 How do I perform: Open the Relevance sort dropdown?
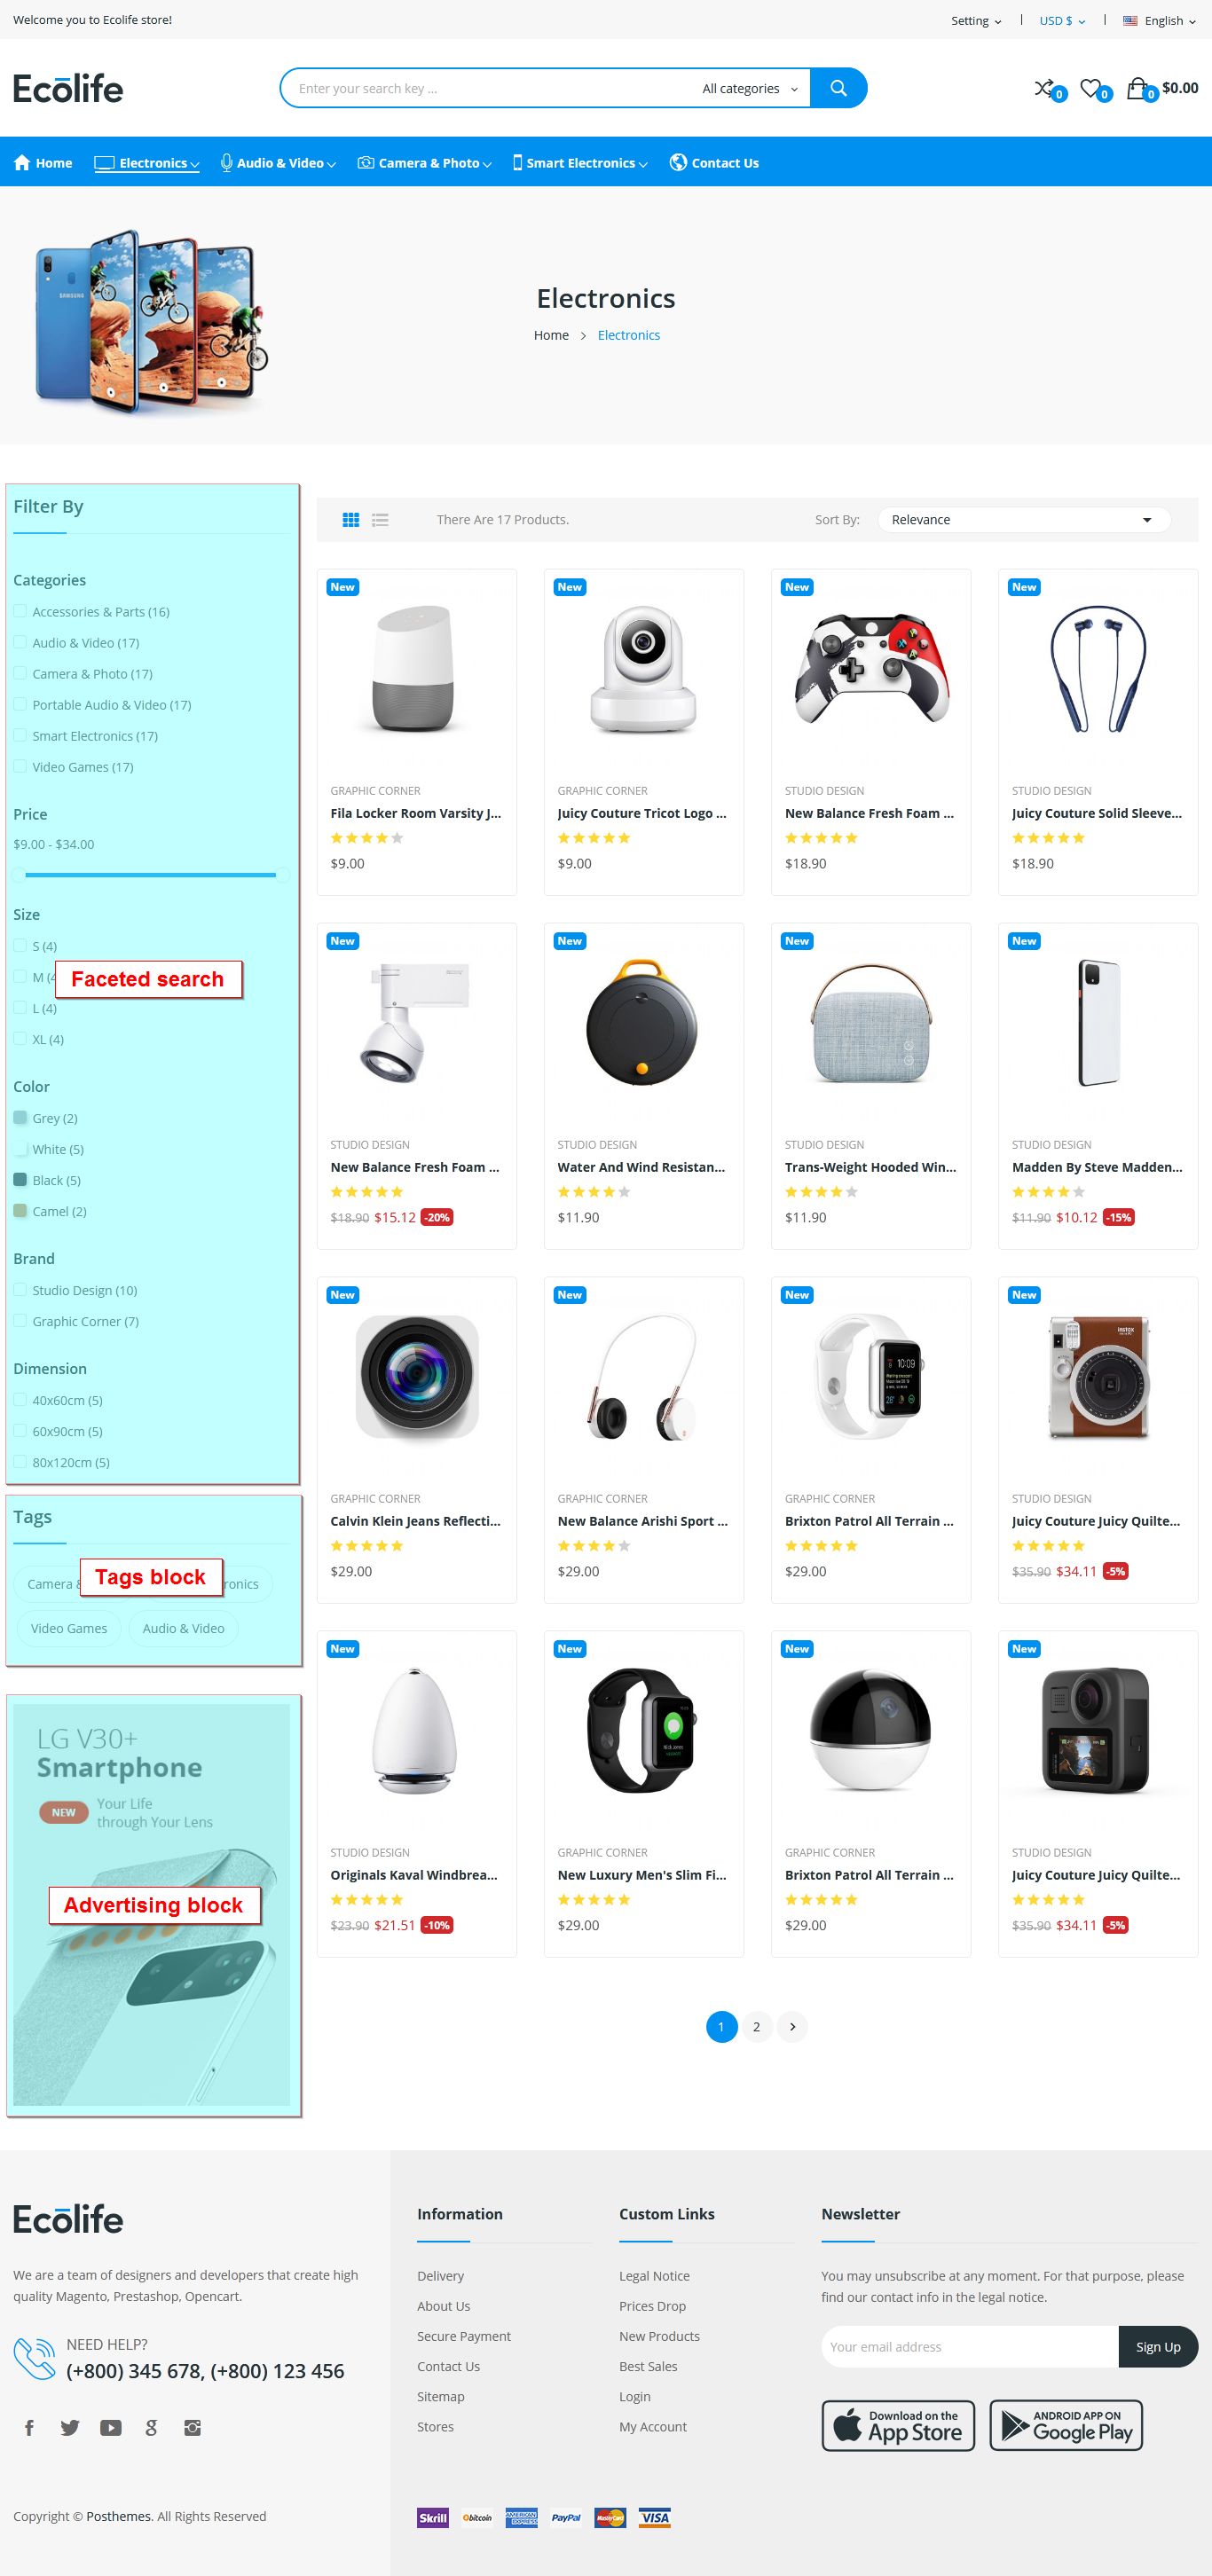click(x=1023, y=520)
